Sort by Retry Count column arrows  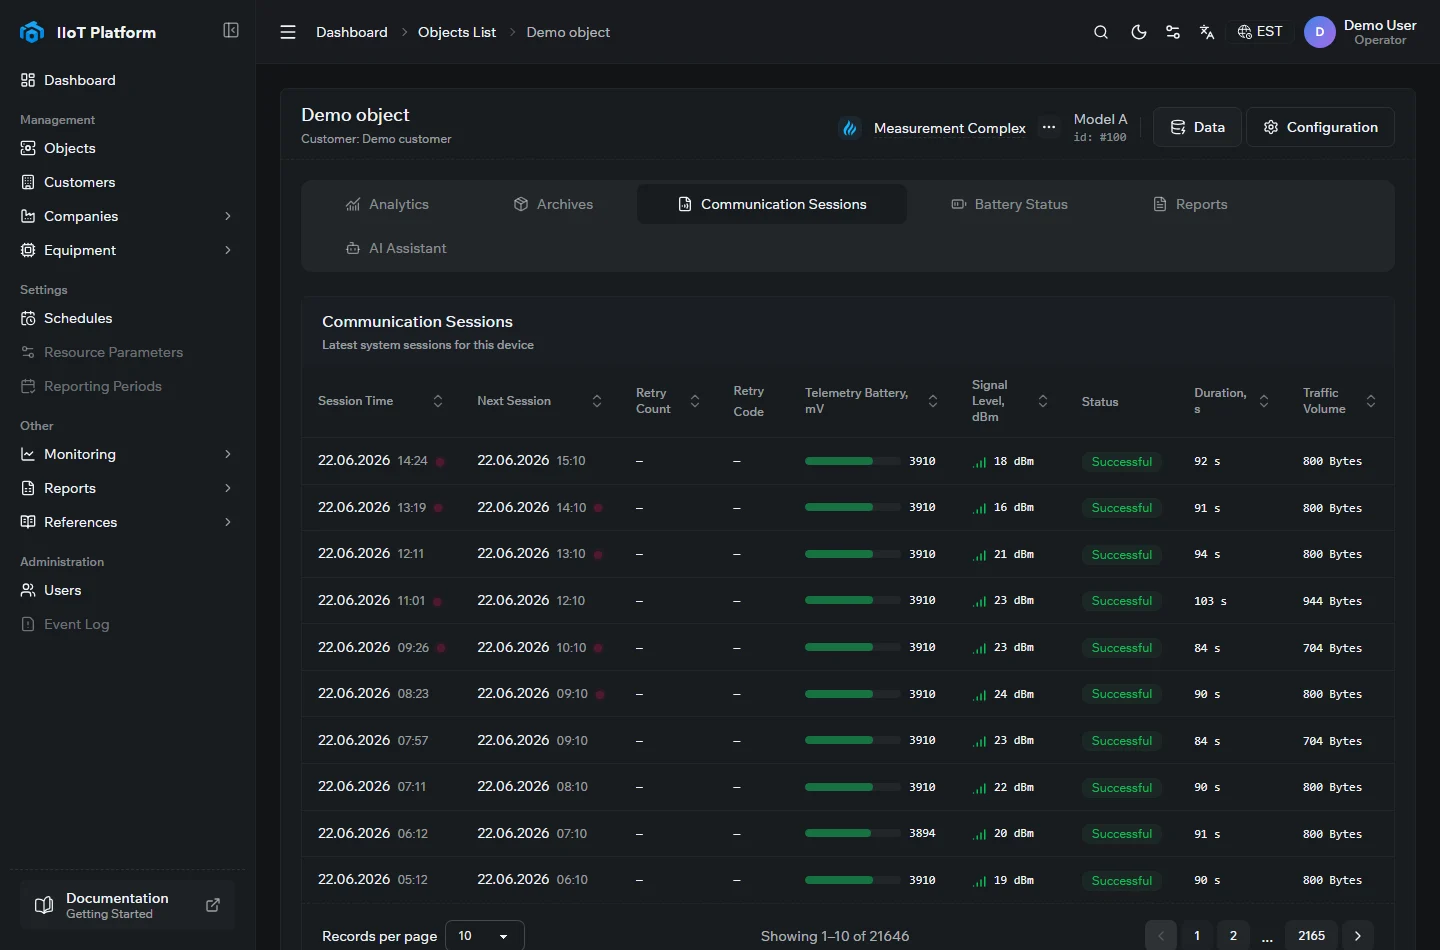tap(695, 401)
